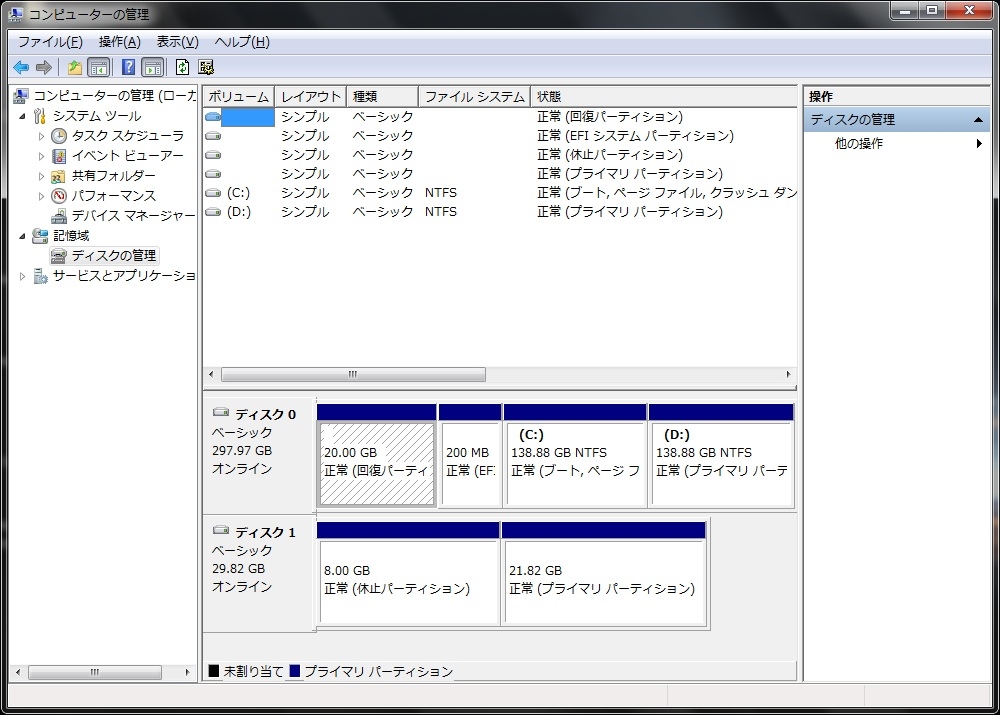
Task: Expand the サービスとアプリケーション node arrow
Action: 23,276
